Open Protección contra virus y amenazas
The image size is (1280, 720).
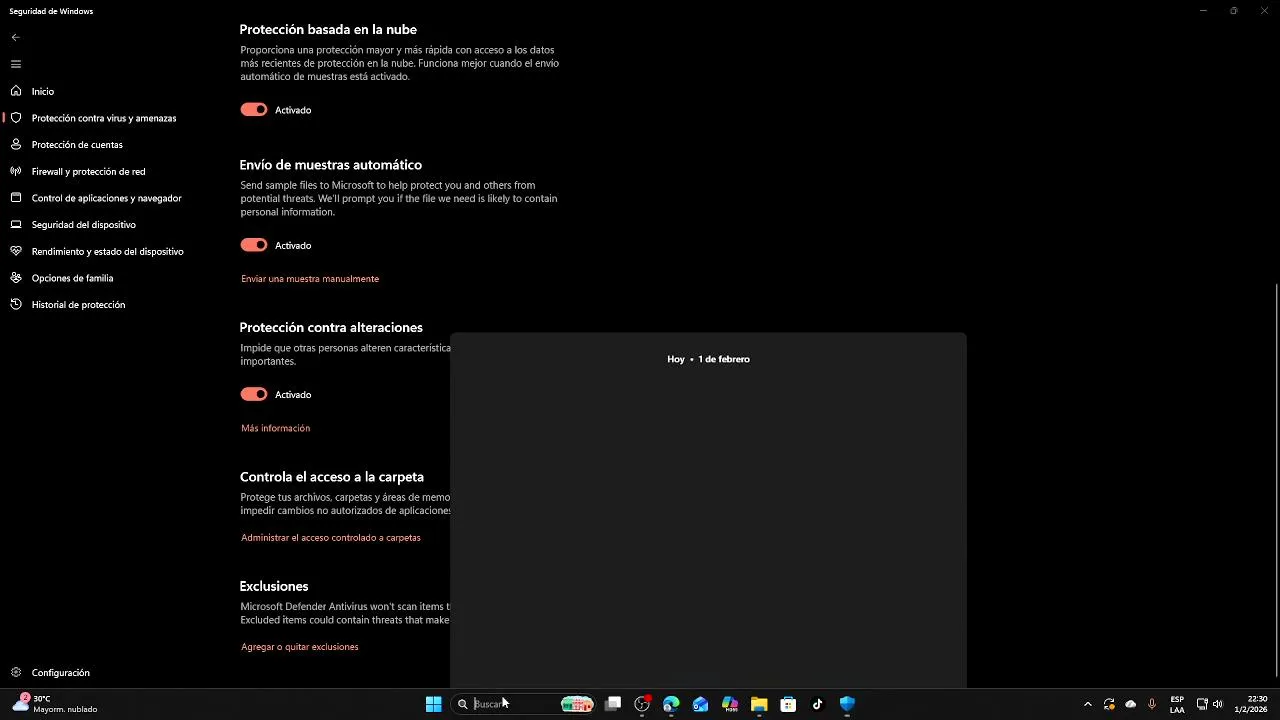click(x=104, y=118)
